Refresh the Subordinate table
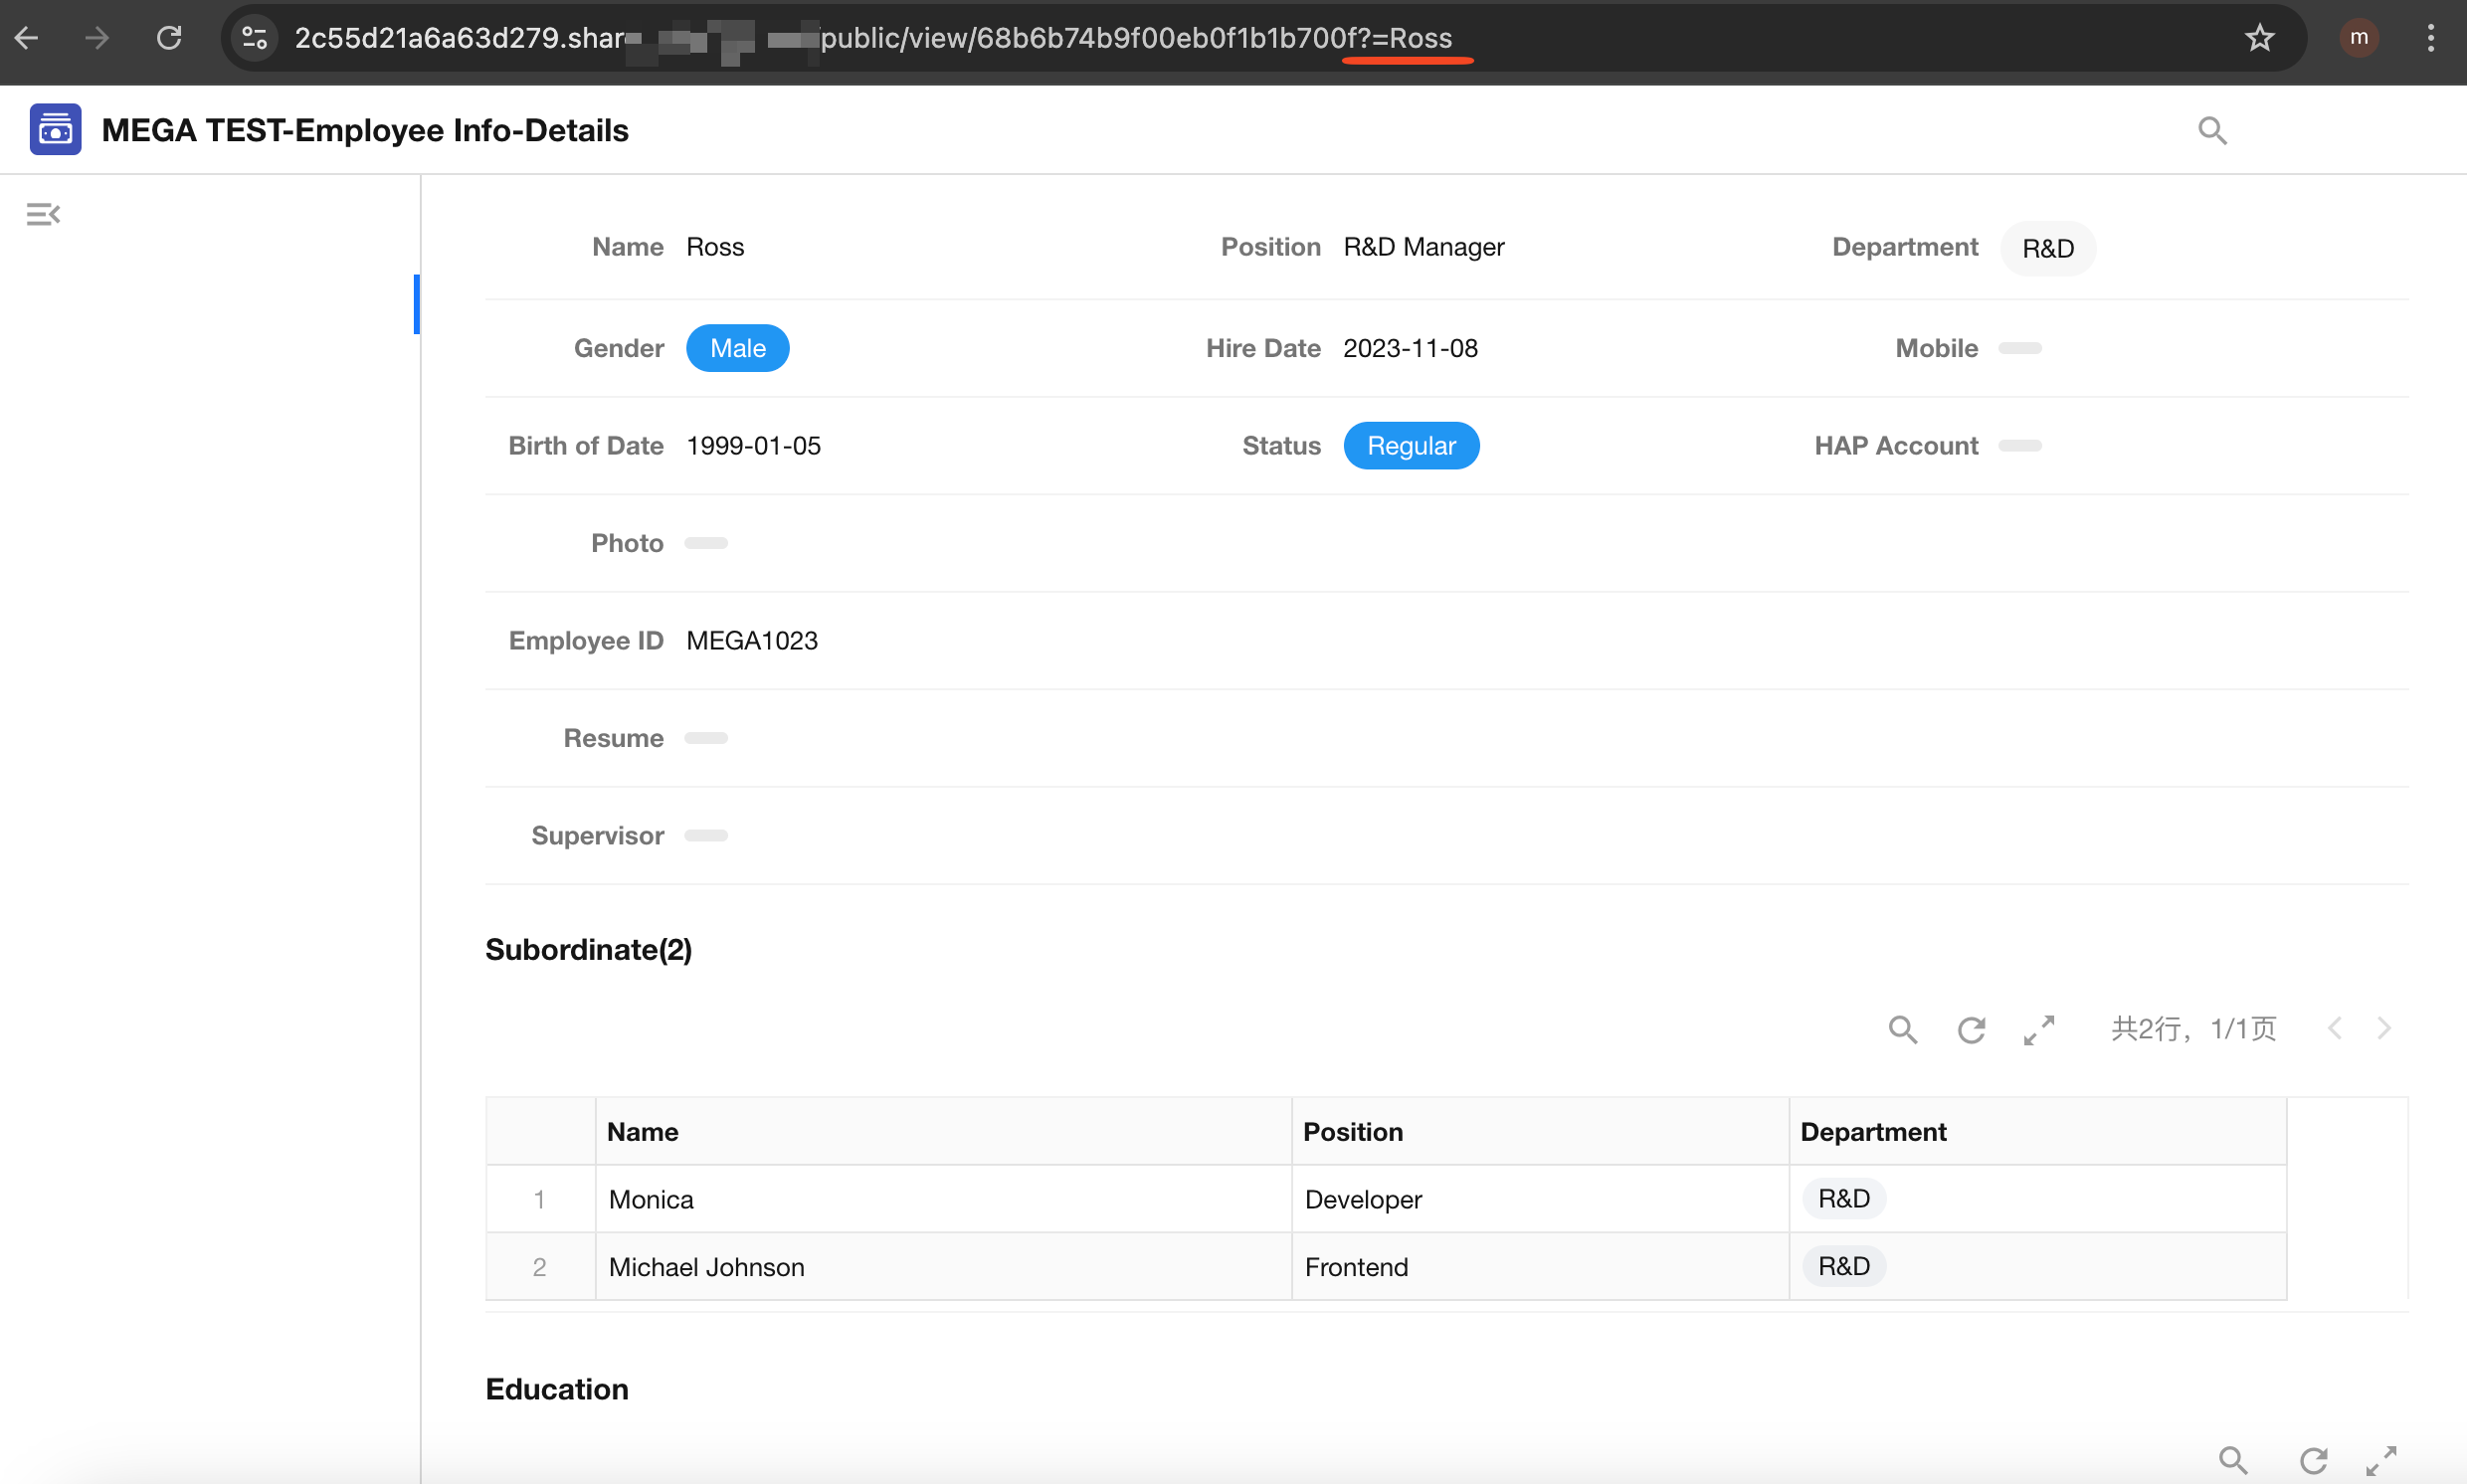The height and width of the screenshot is (1484, 2467). (1970, 1029)
